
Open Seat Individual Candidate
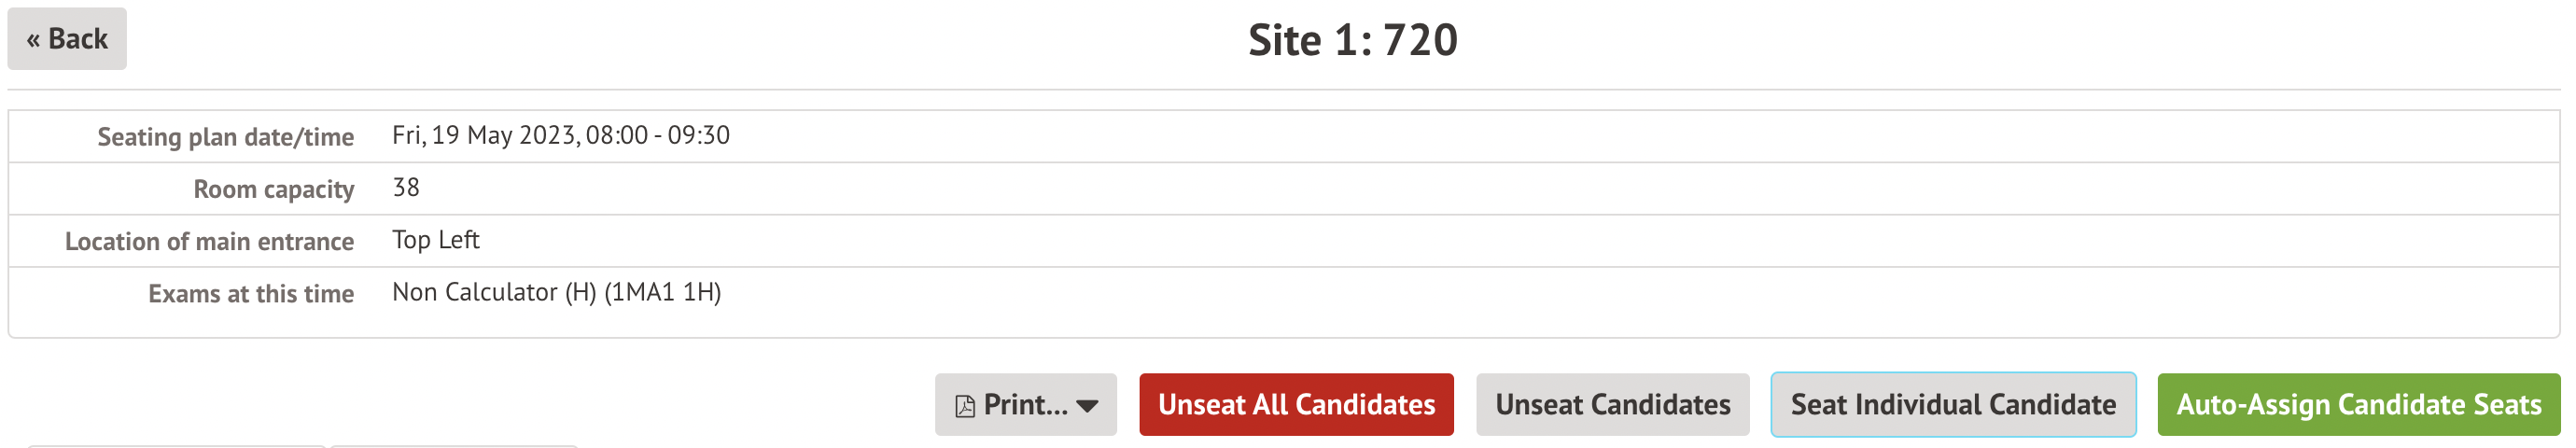coord(1952,405)
